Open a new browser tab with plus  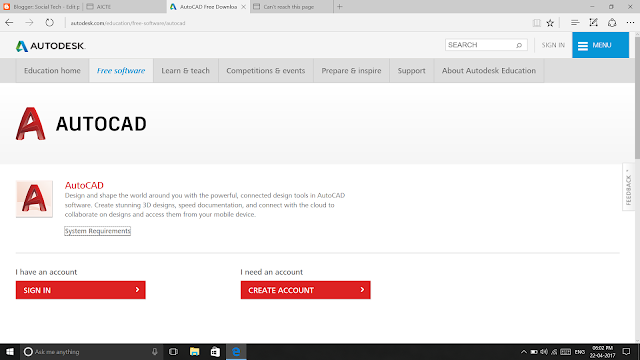(340, 7)
